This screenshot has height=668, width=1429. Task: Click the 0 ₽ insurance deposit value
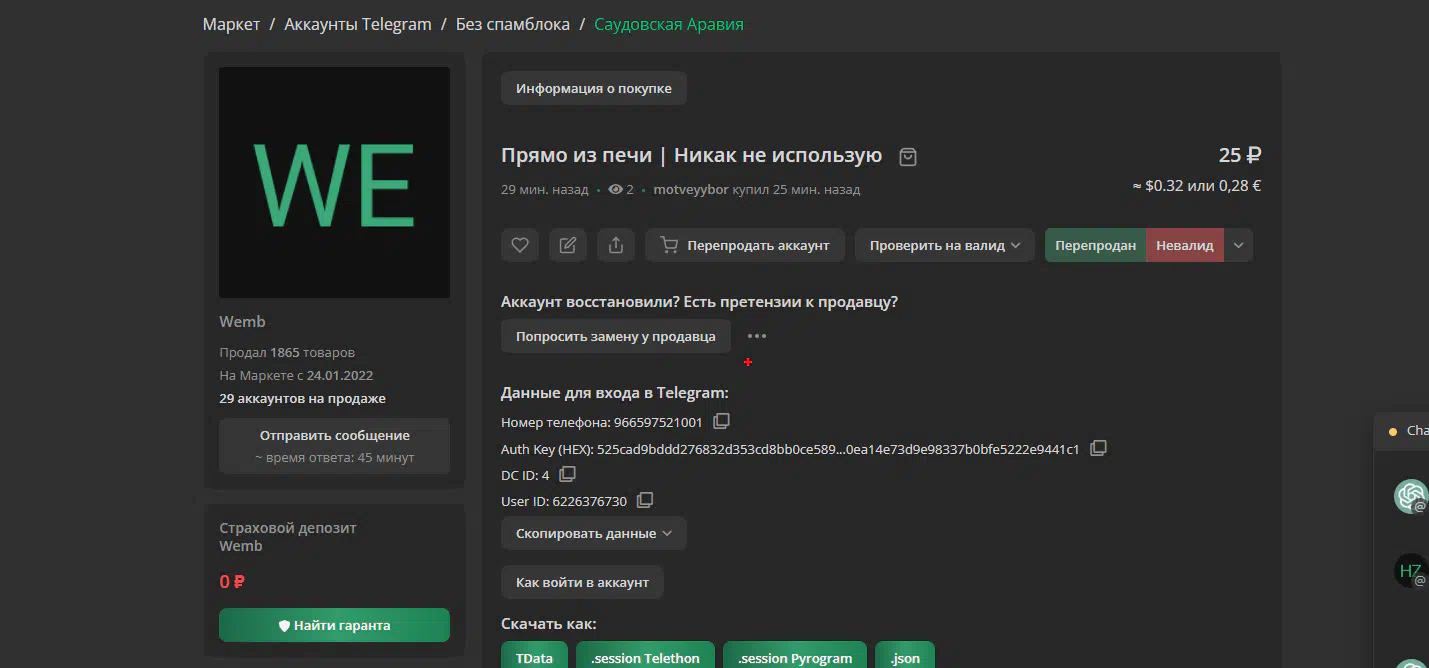point(232,581)
